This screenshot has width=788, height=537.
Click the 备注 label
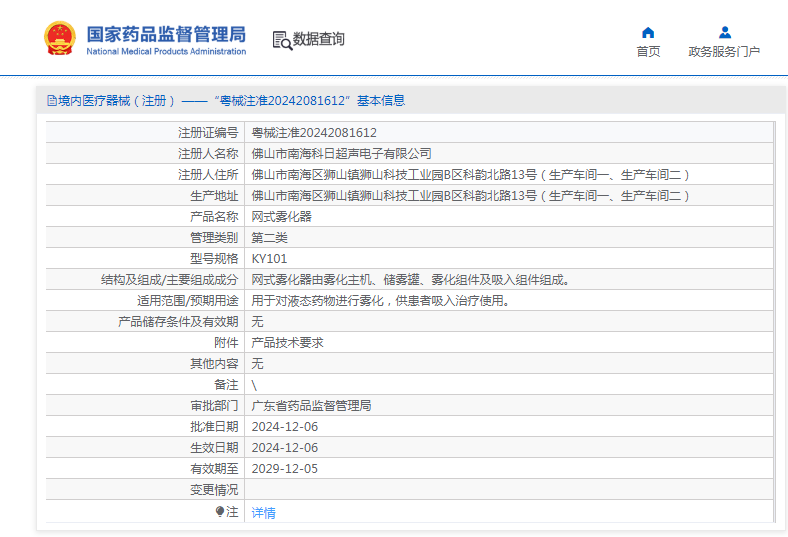click(226, 385)
